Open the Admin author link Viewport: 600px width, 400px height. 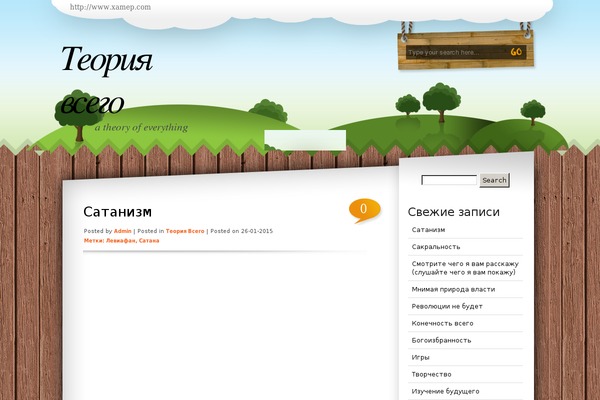pos(123,231)
